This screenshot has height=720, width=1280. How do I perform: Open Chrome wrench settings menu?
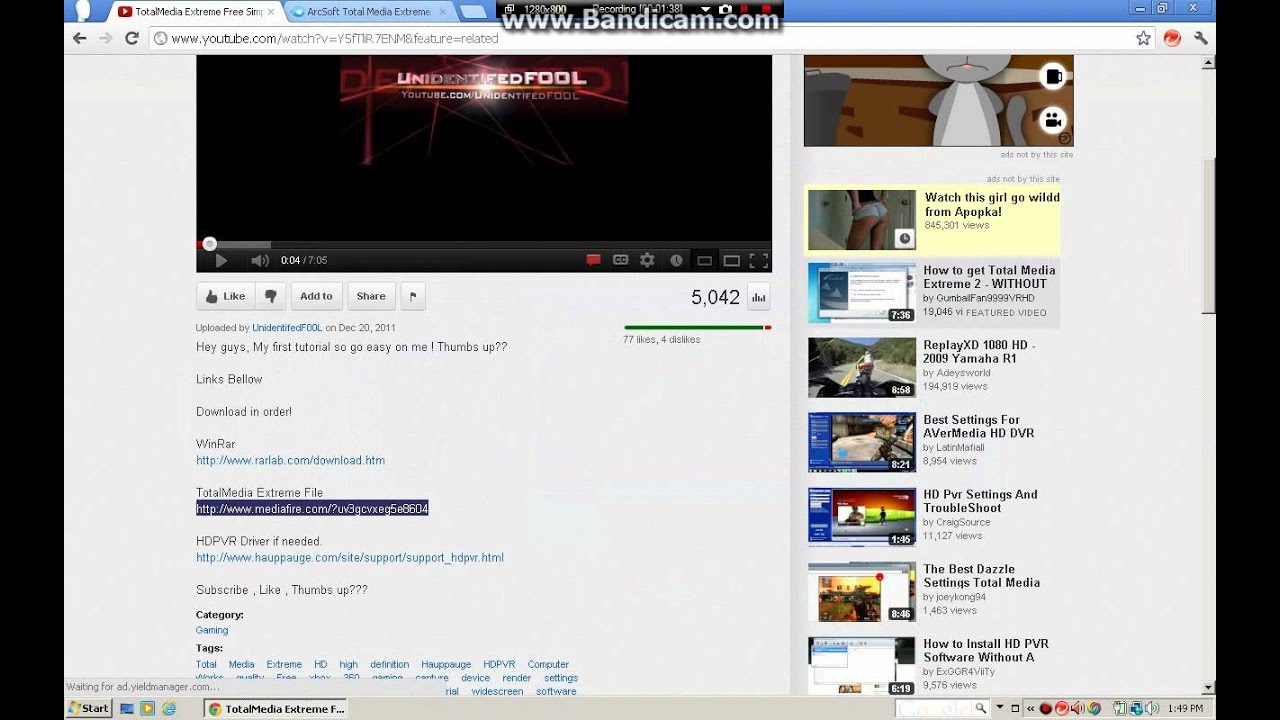coord(1201,38)
